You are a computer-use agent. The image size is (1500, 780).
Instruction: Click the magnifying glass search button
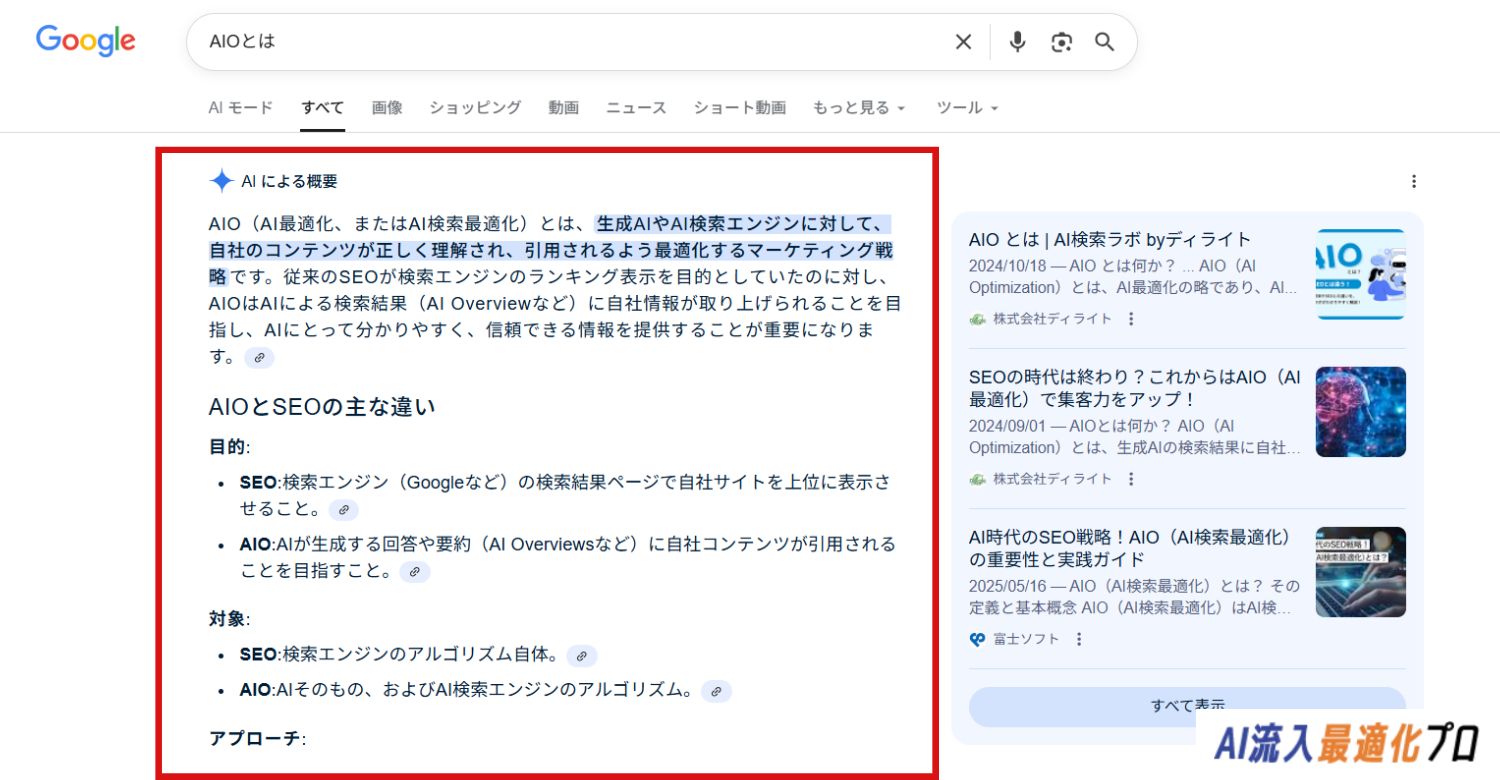pos(1104,42)
